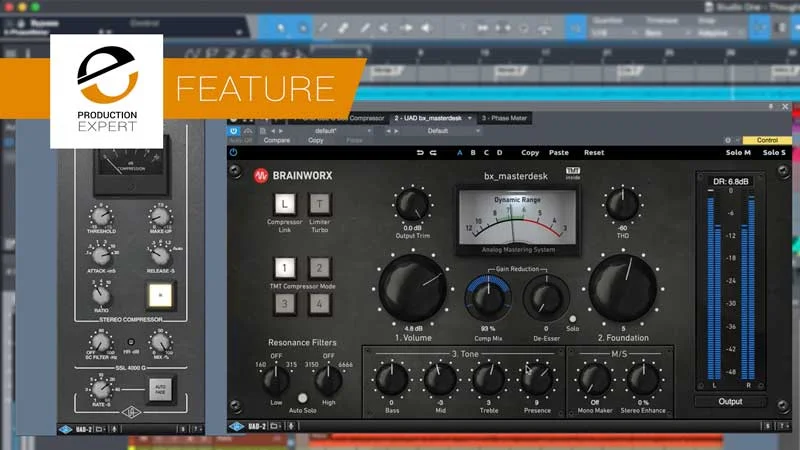Switch to the 3 - Phase Meter tab

504,118
